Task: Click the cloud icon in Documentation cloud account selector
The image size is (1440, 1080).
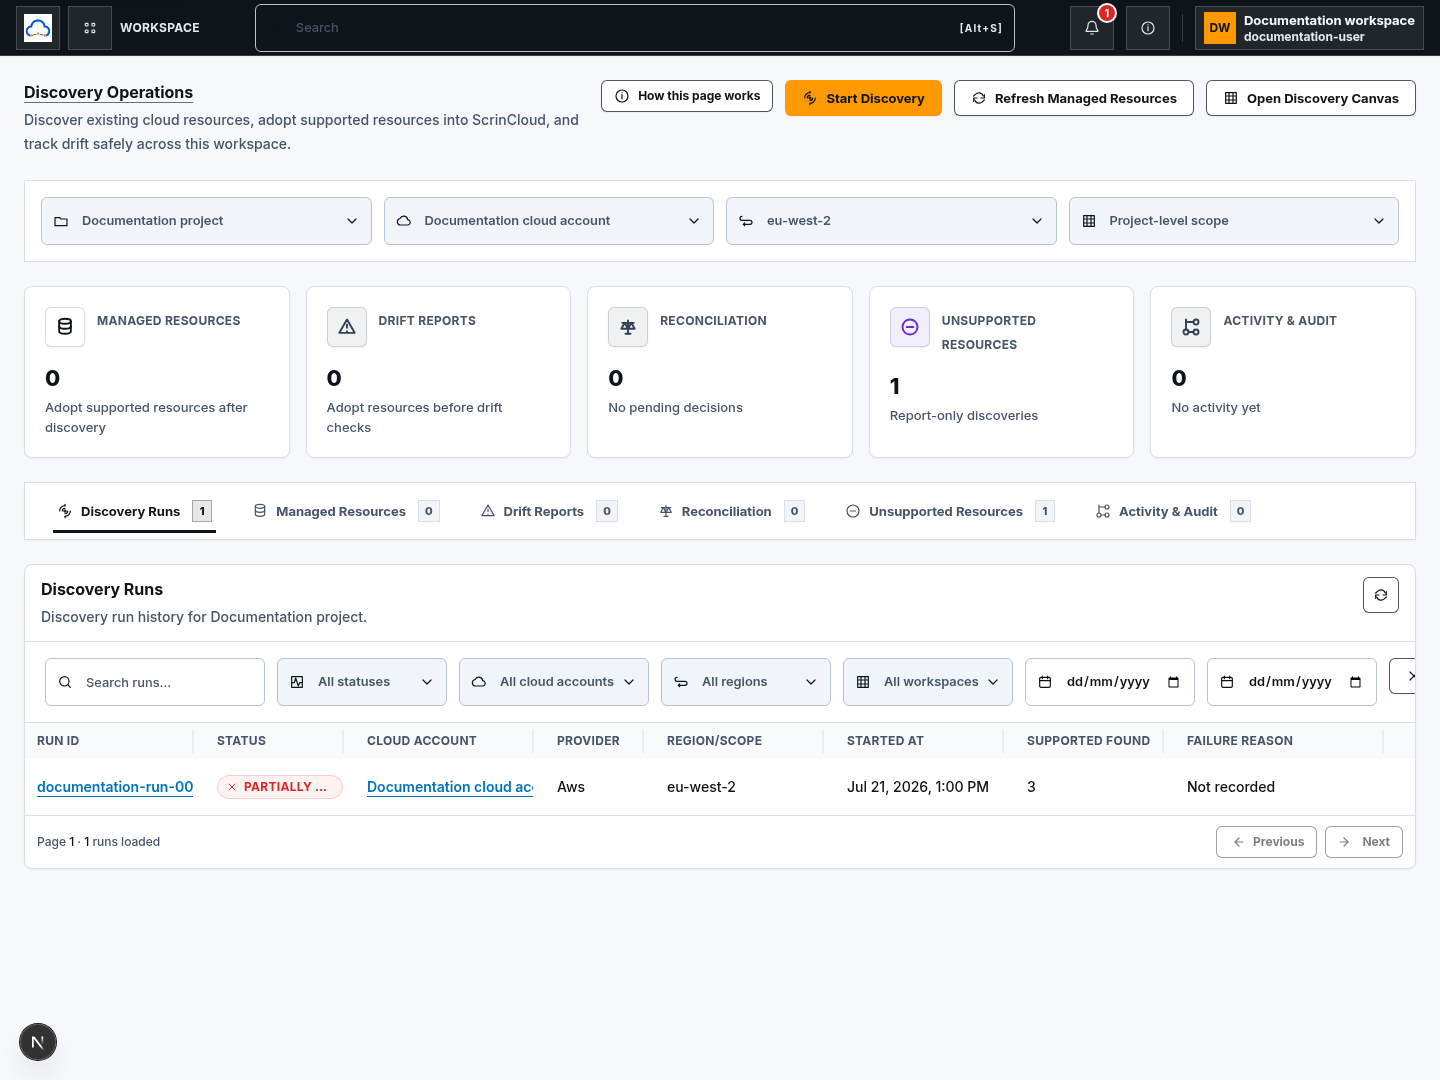Action: pos(404,221)
